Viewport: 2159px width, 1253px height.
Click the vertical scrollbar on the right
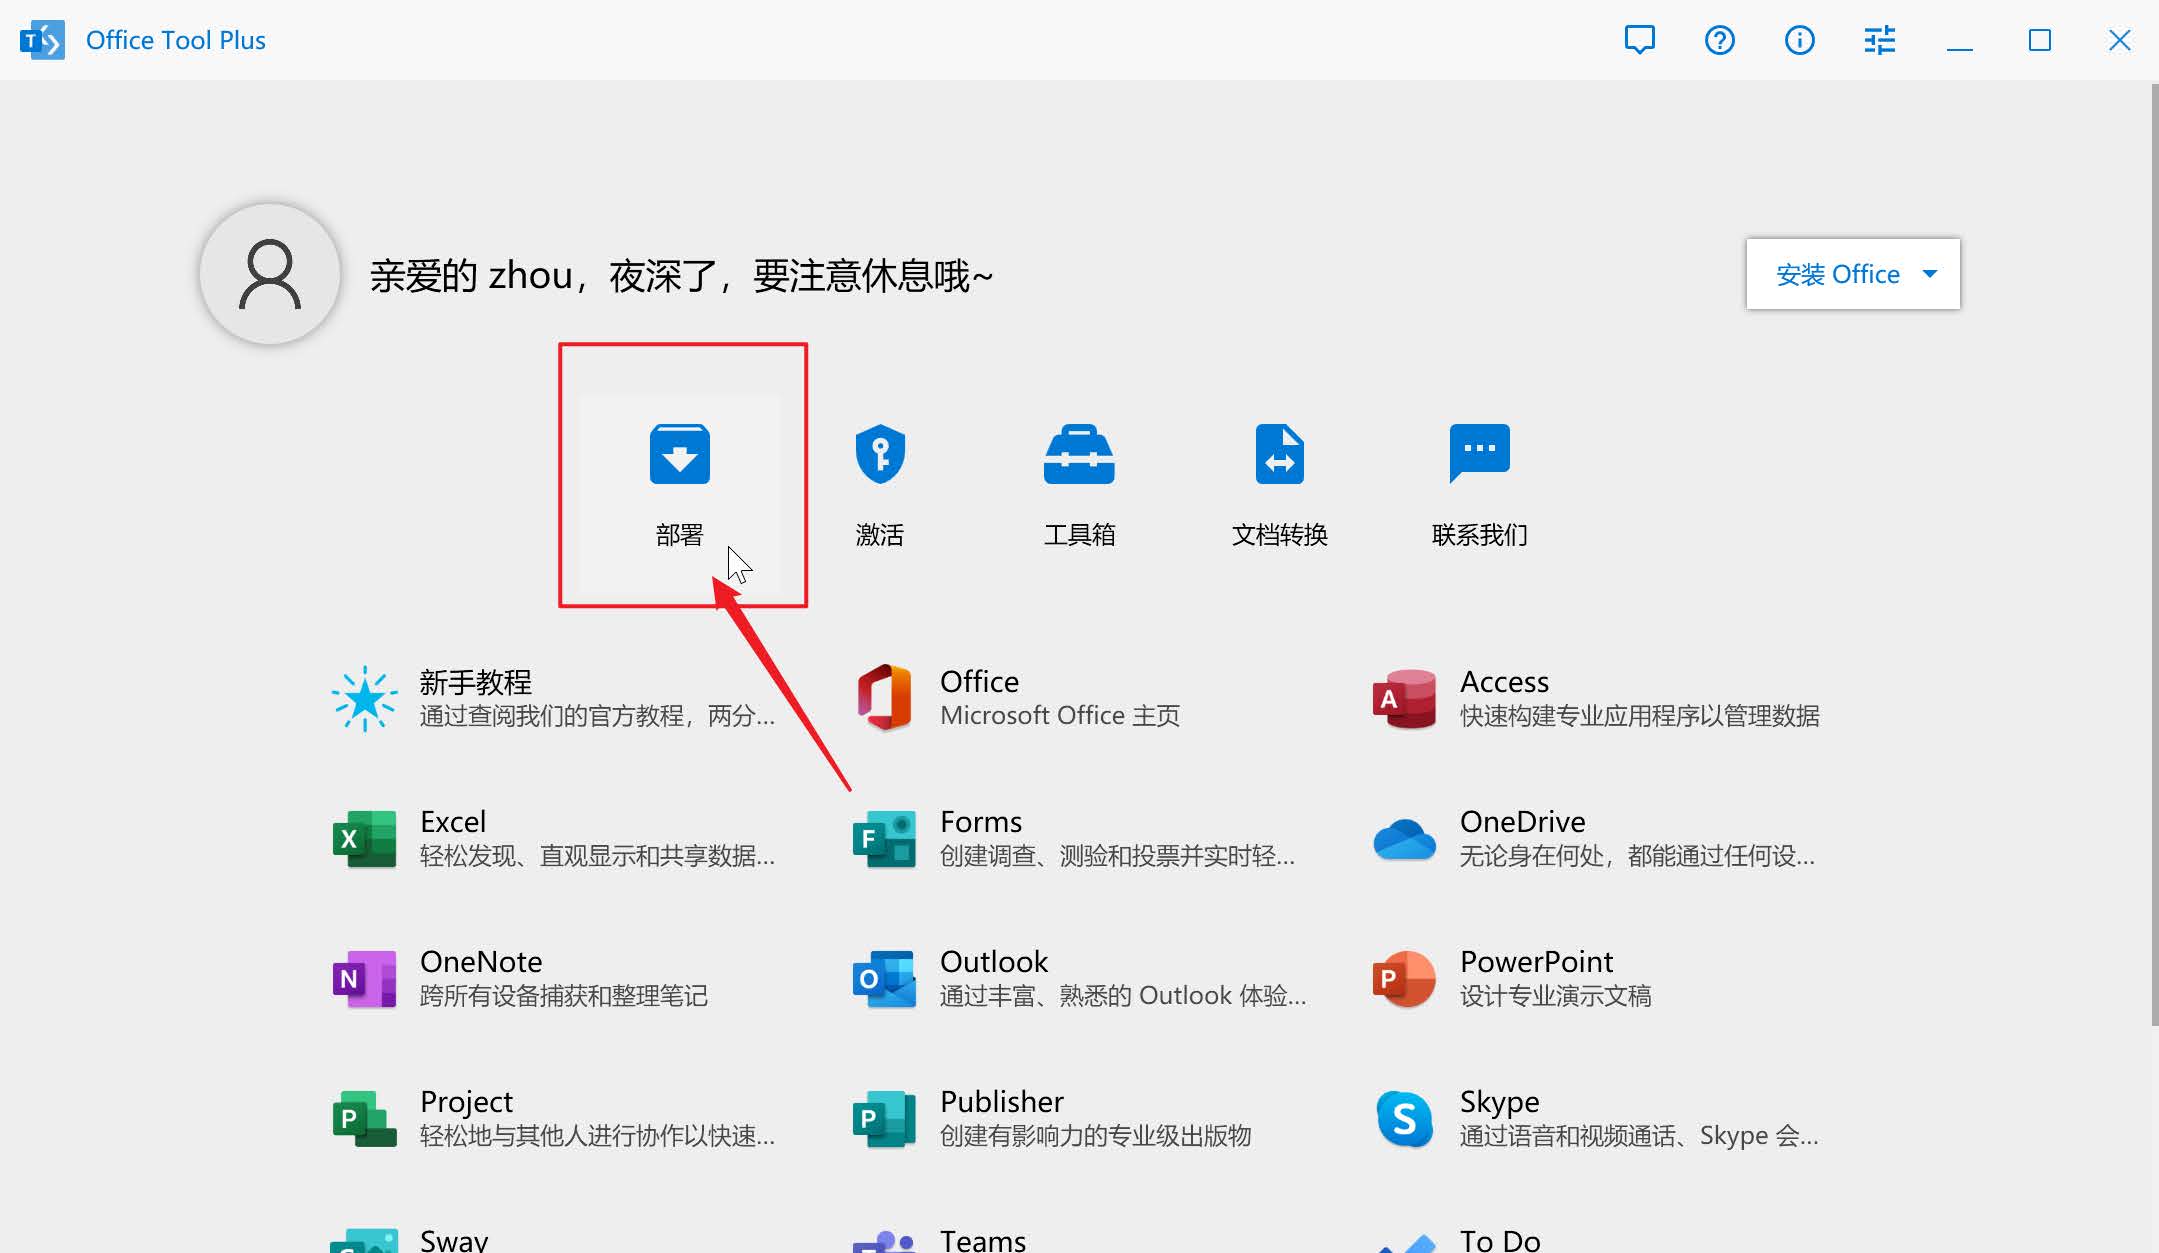[2154, 555]
